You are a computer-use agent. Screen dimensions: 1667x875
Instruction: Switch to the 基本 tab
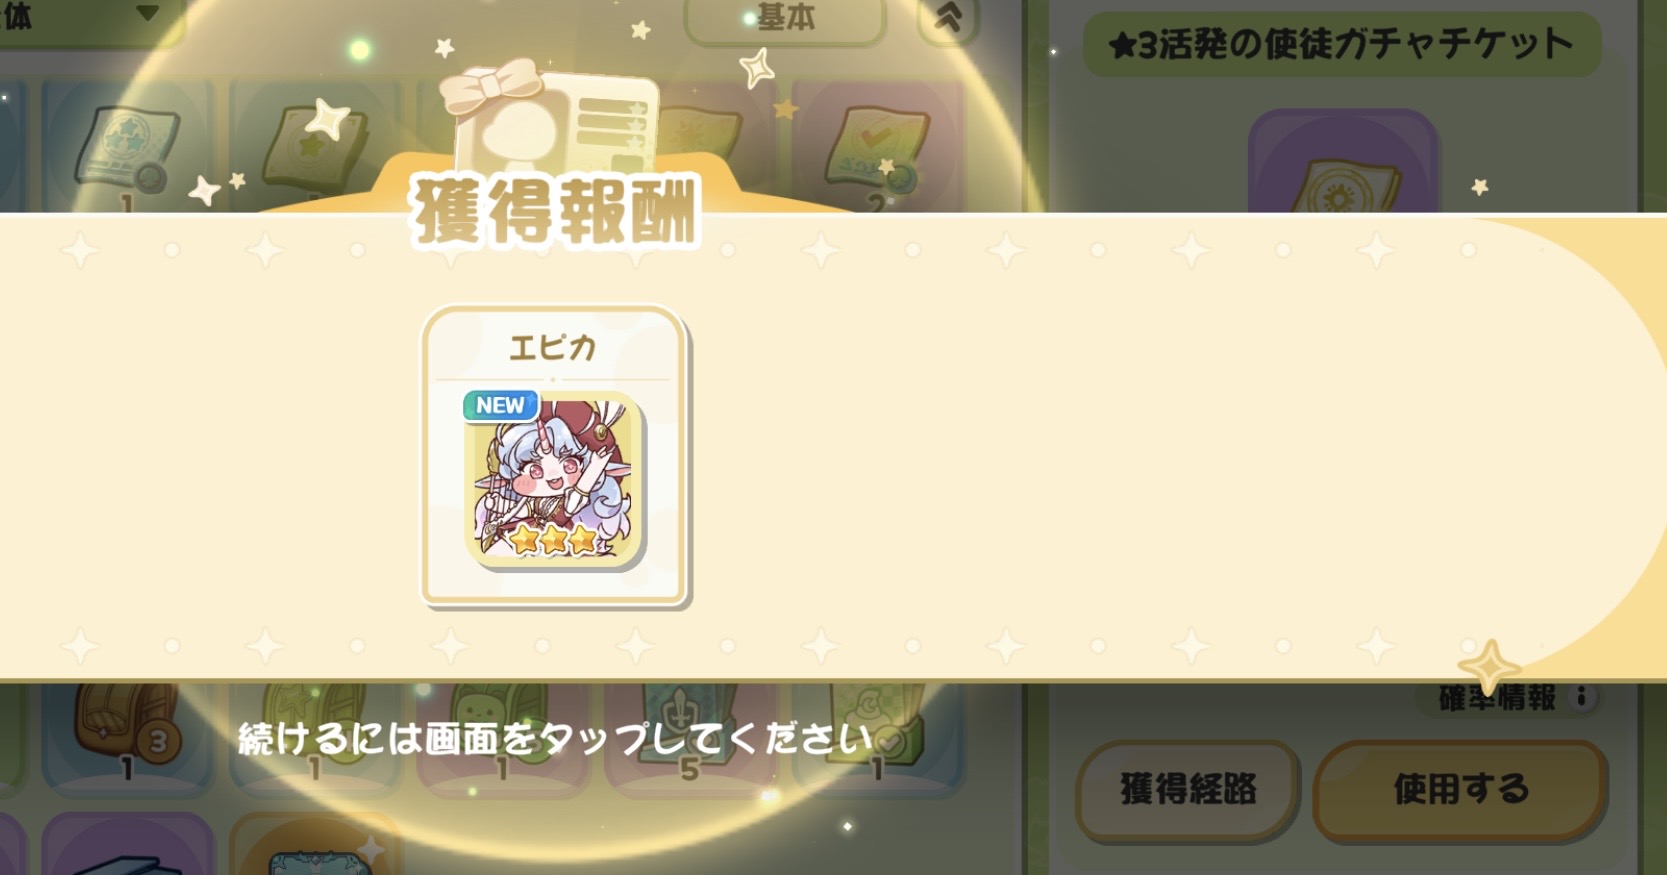[x=785, y=18]
